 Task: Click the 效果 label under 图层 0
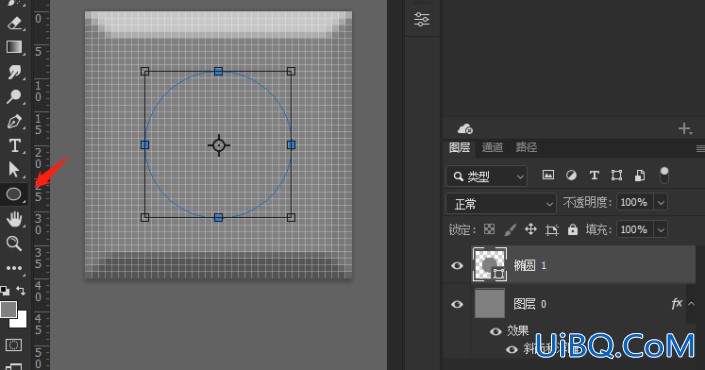[518, 331]
